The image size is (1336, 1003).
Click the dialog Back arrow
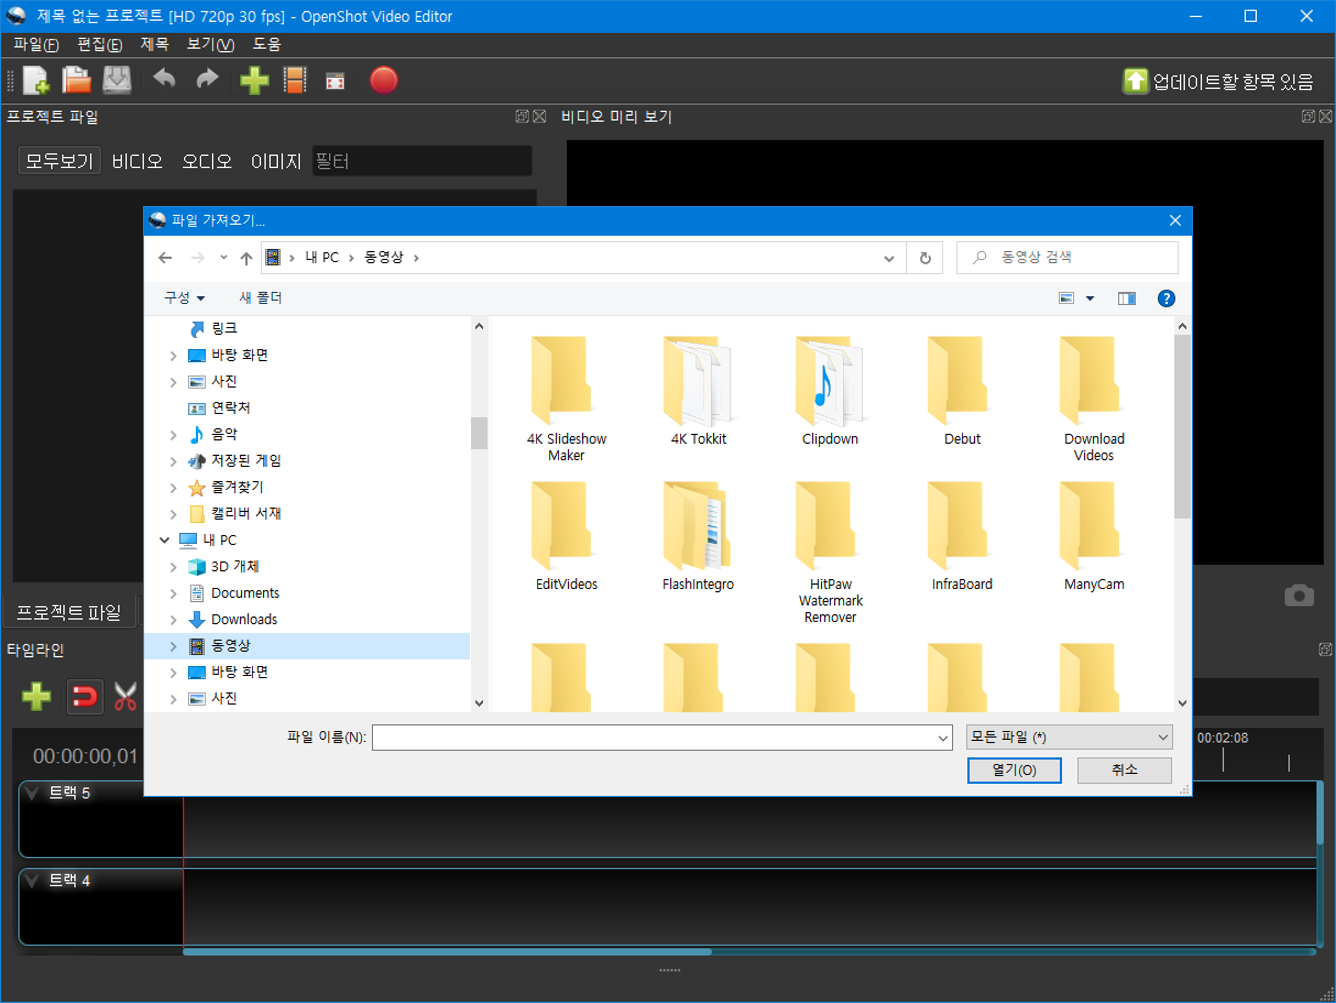pyautogui.click(x=165, y=258)
